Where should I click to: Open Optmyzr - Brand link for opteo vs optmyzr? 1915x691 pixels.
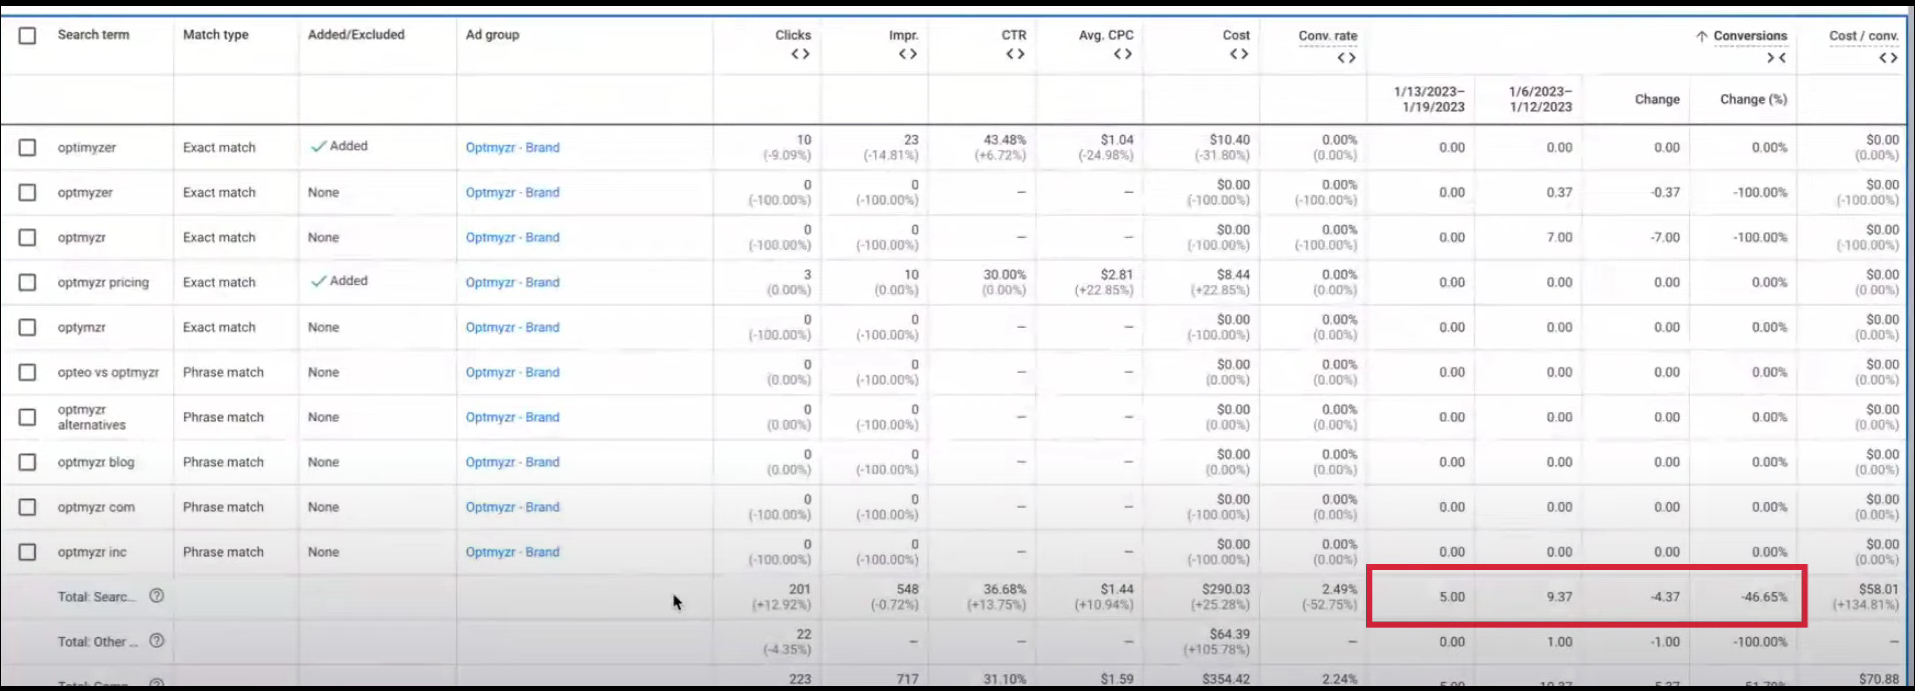point(512,372)
